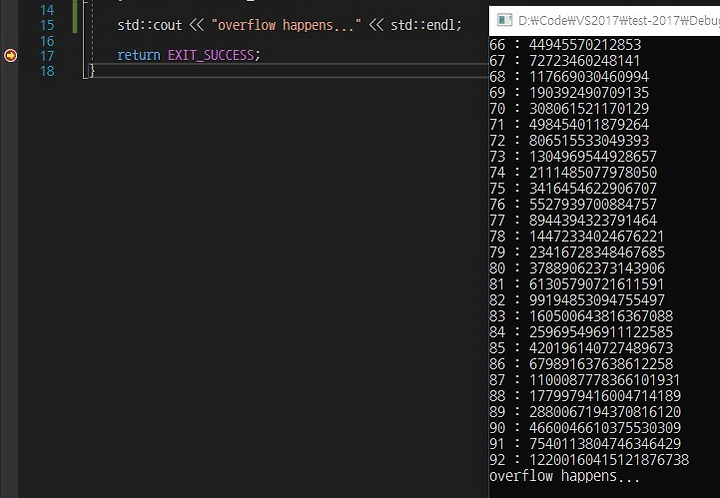Click console output row 67 : 72723460248141
720x498 pixels.
point(564,61)
